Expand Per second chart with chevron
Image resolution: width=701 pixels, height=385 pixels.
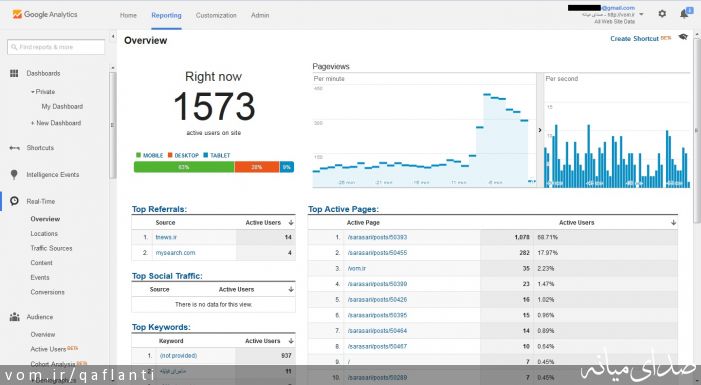[x=540, y=130]
